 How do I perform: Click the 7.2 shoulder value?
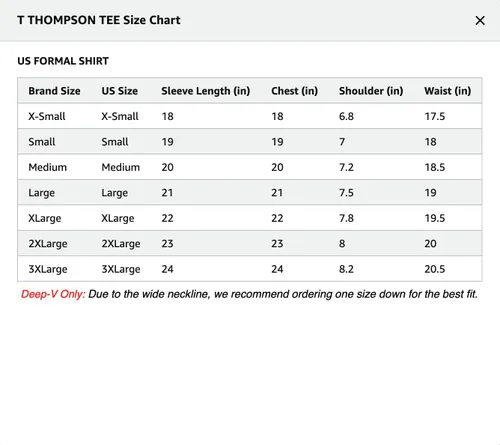tap(346, 167)
